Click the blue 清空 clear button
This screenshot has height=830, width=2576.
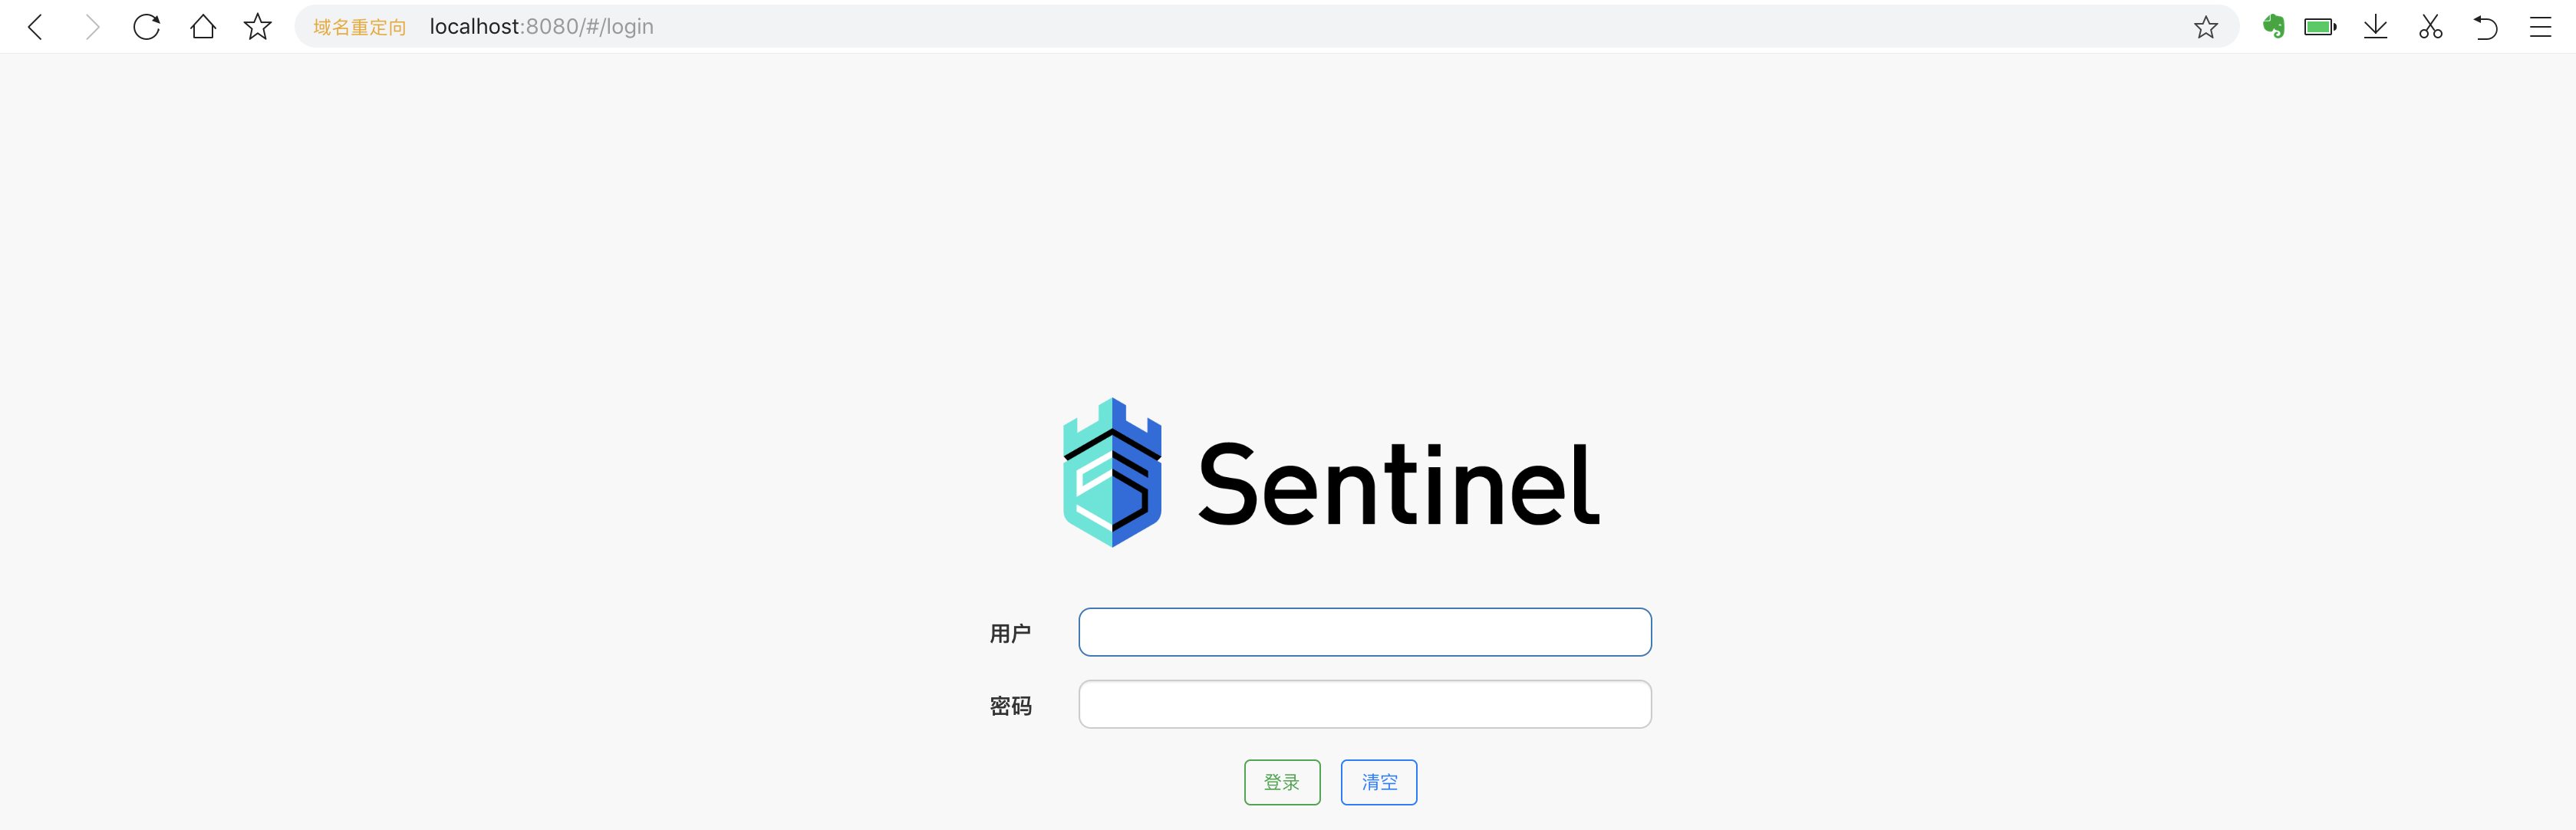click(1379, 782)
